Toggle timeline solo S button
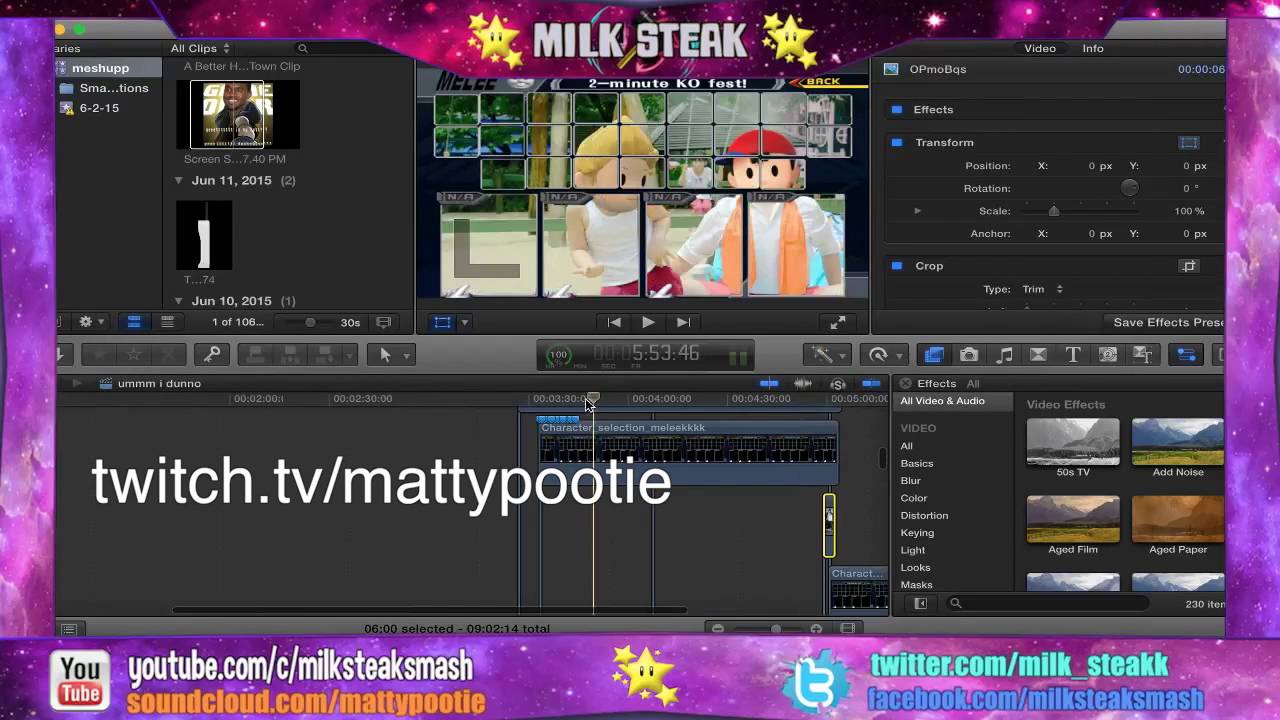1280x720 pixels. [x=838, y=383]
